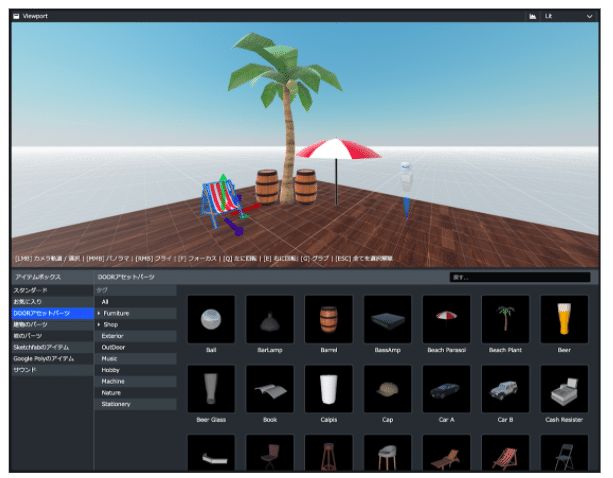
Task: Select the Beach Parasol asset
Action: point(446,319)
